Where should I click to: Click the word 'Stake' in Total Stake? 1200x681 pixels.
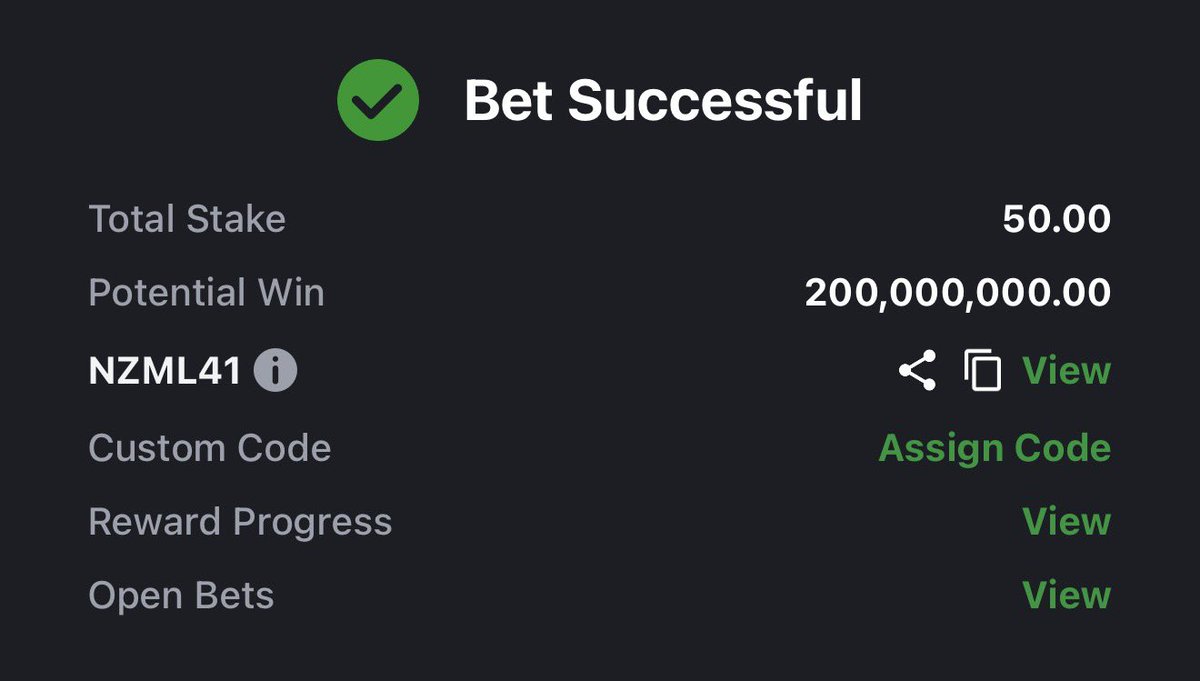(x=236, y=219)
